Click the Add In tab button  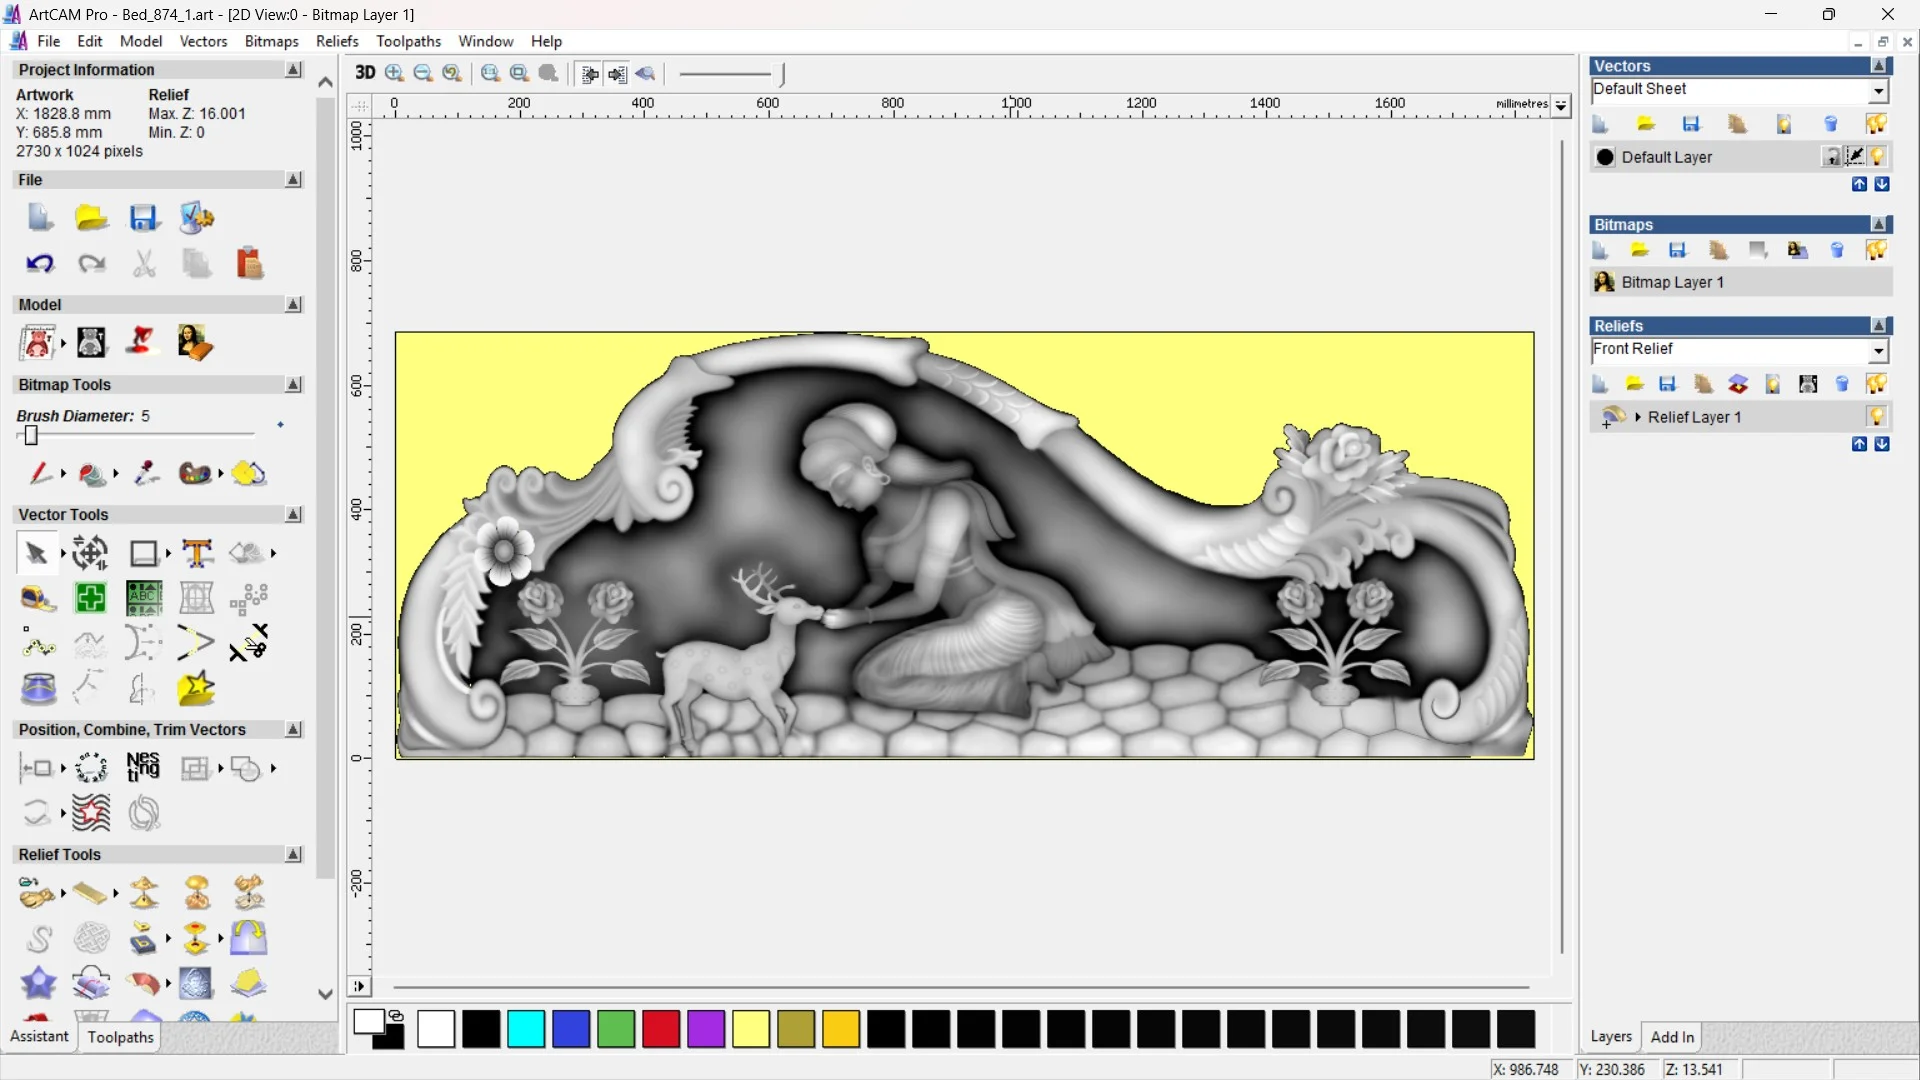(1671, 1037)
